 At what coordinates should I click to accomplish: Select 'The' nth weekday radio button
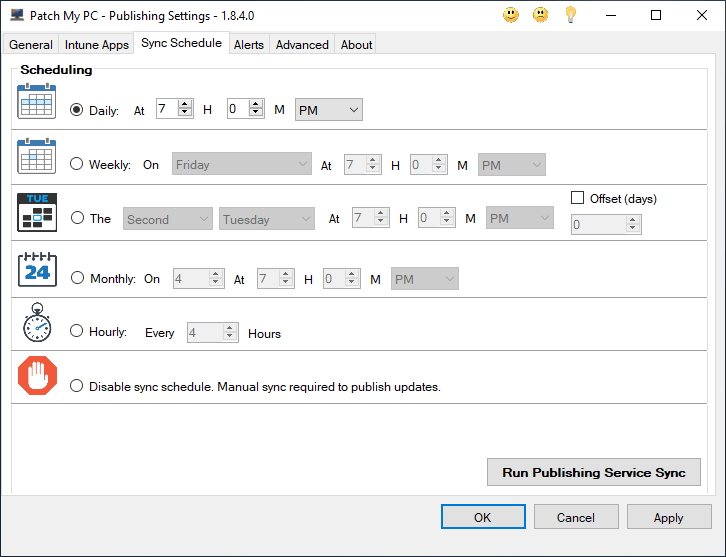(77, 218)
